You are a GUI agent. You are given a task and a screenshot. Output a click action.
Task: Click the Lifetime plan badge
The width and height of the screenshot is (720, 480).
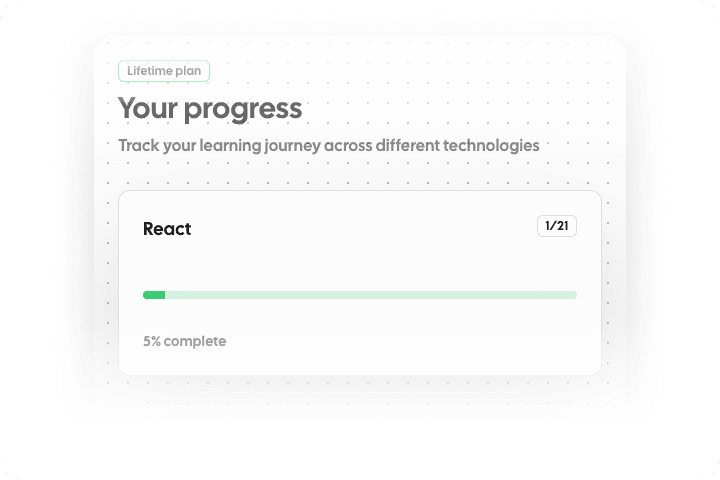[x=164, y=71]
